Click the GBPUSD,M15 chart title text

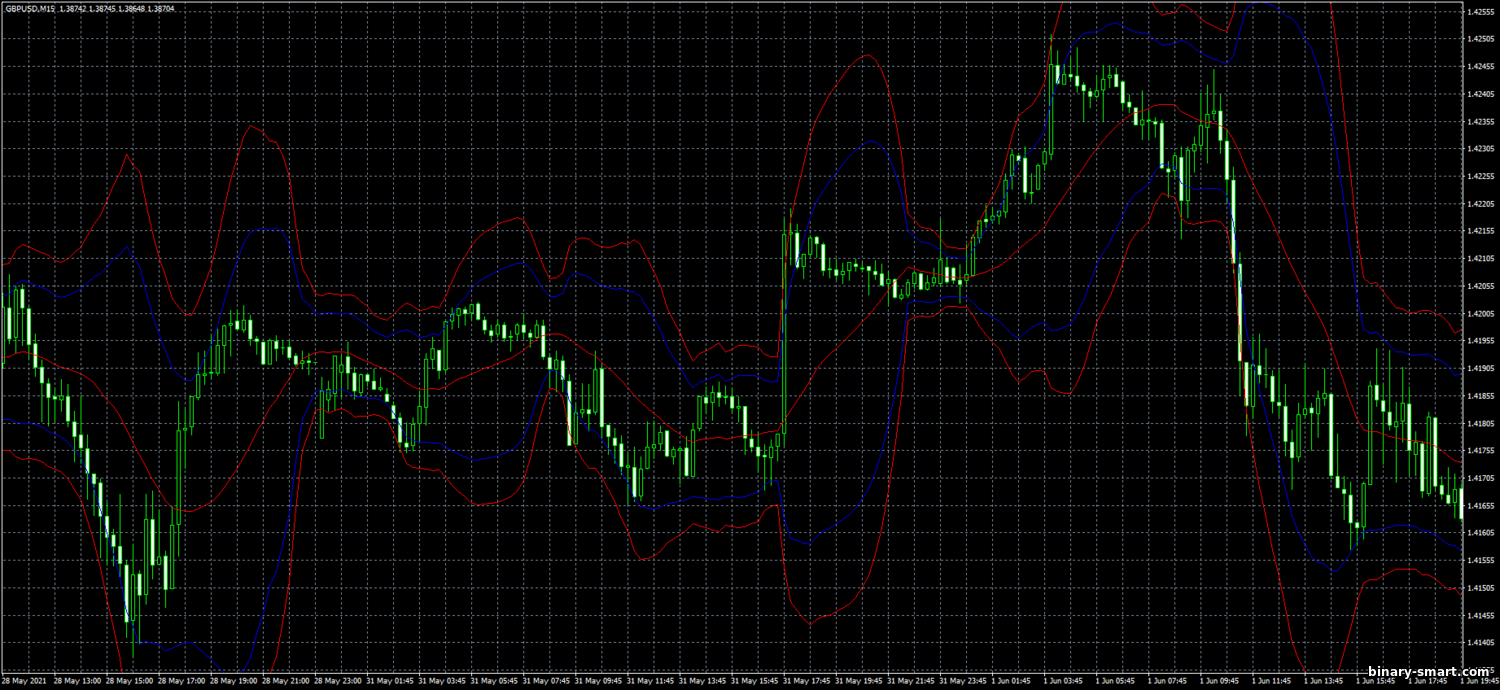coord(30,8)
